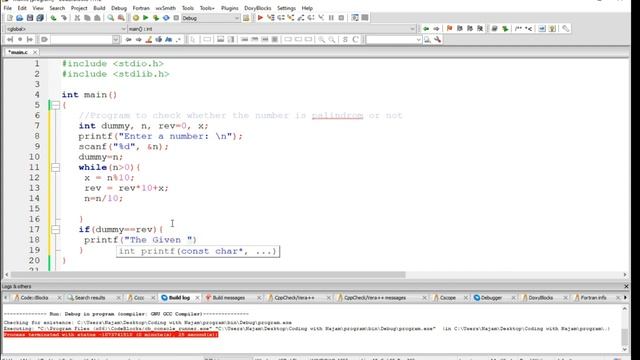The image size is (640, 360).
Task: Close the Logs & others panel
Action: [626, 287]
